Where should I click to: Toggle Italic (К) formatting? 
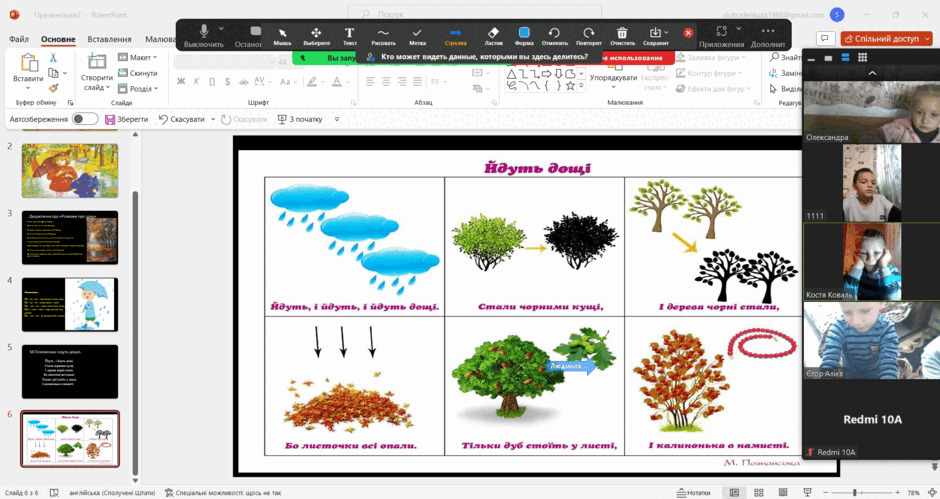pos(196,82)
